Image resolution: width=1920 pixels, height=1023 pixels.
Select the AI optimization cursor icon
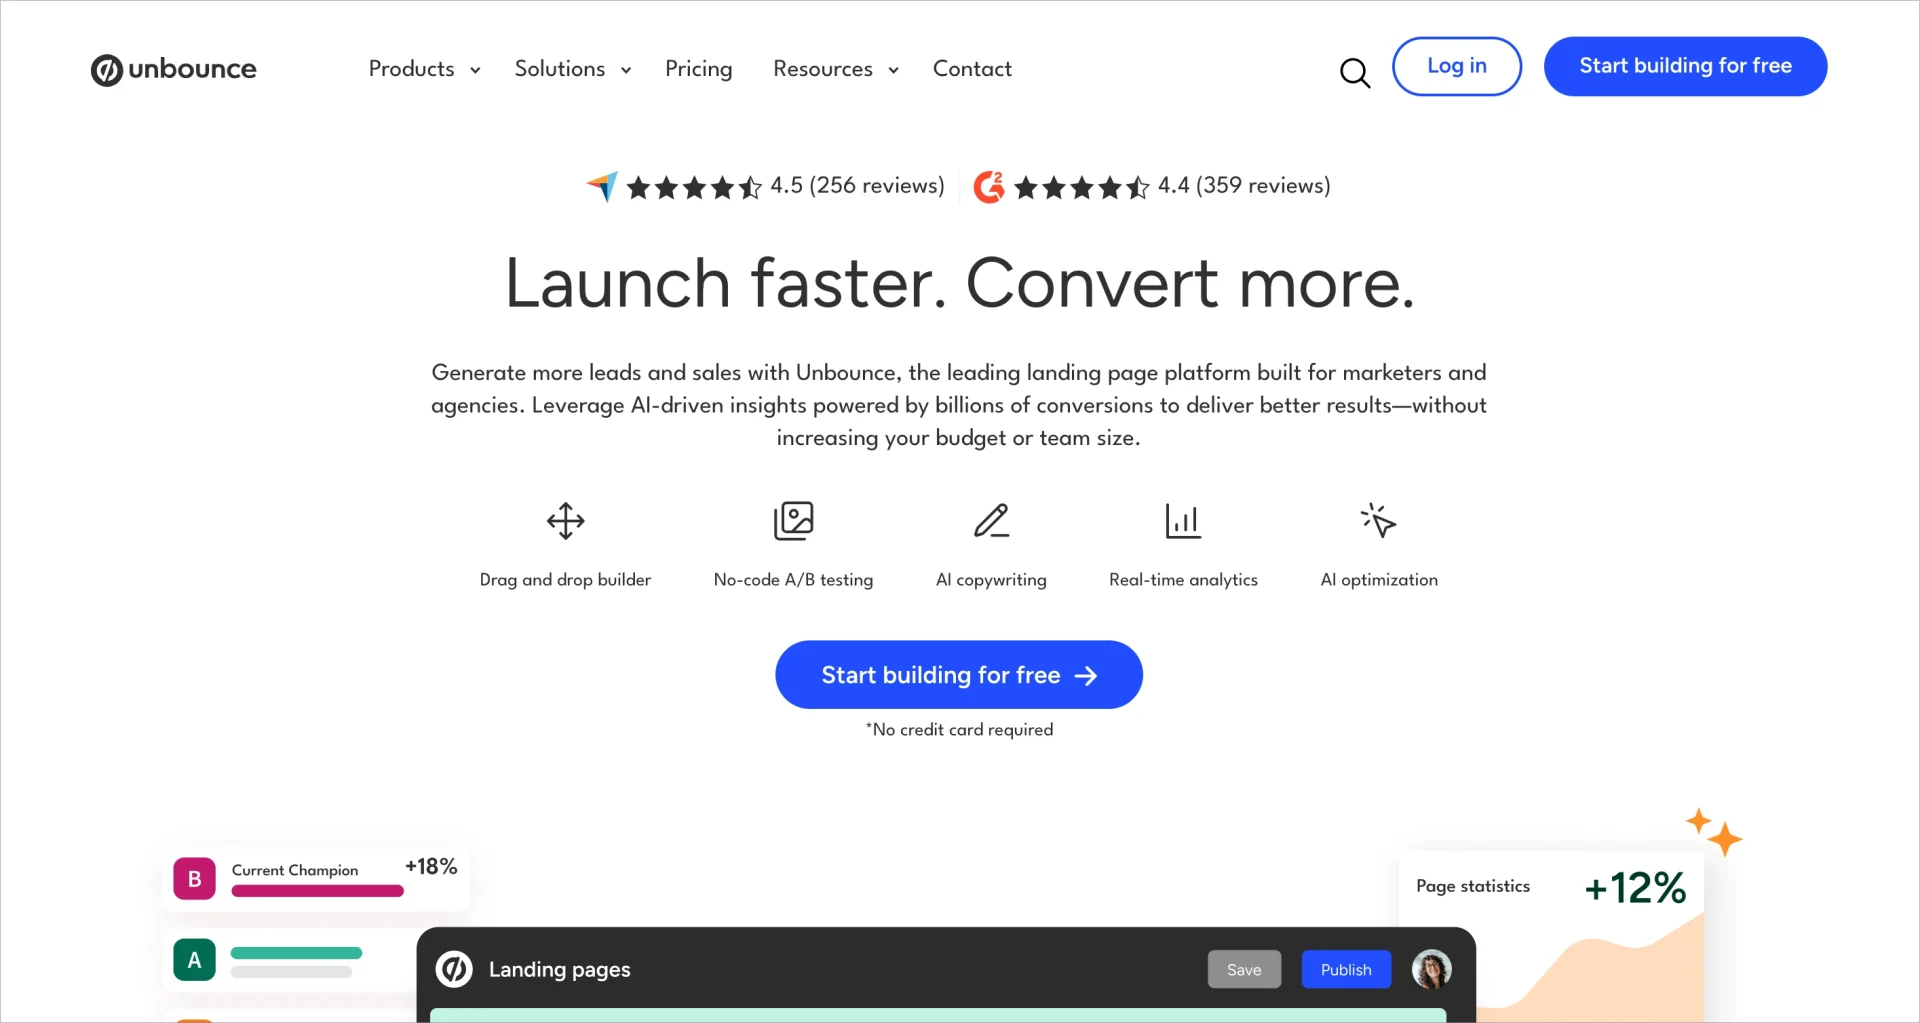coord(1377,520)
